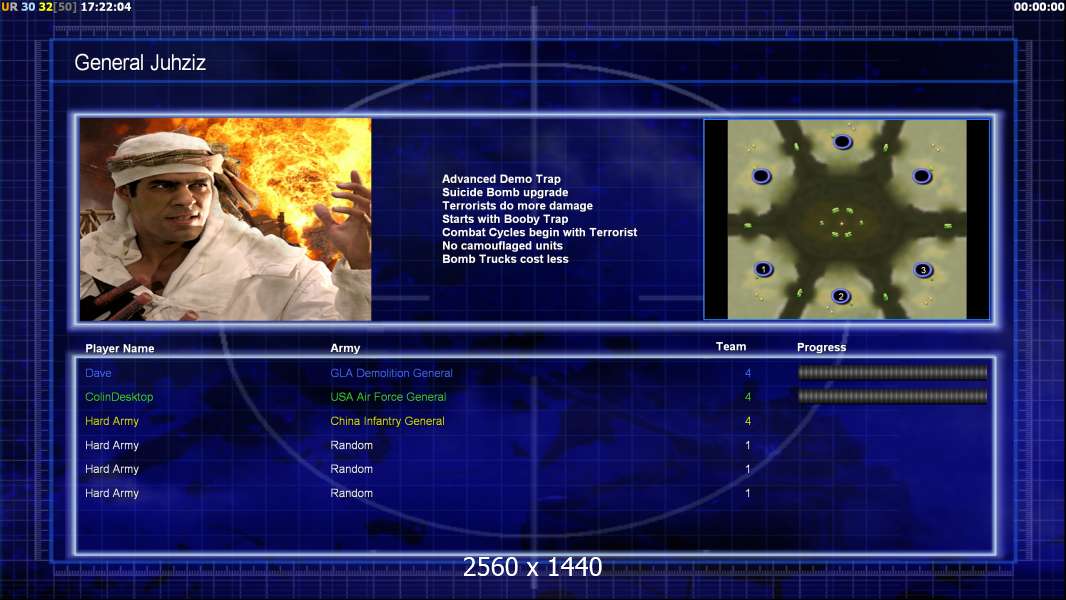
Task: Click start position marker 3 on map
Action: (923, 270)
